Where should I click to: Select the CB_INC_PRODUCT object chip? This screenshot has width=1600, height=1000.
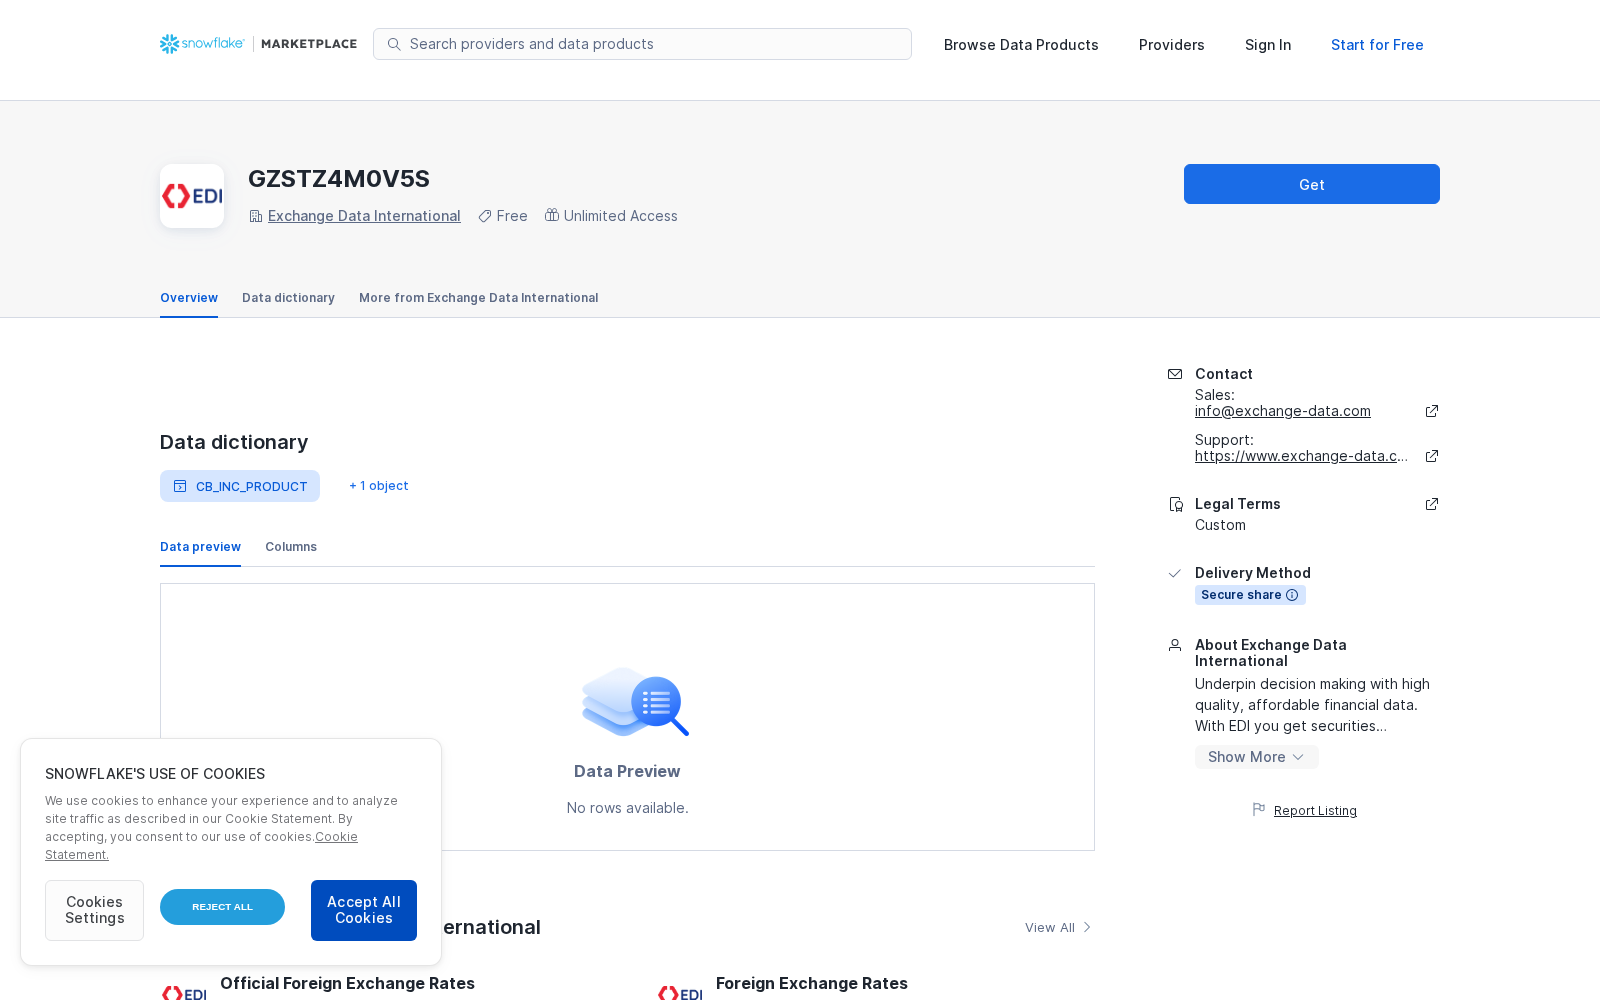pyautogui.click(x=240, y=486)
